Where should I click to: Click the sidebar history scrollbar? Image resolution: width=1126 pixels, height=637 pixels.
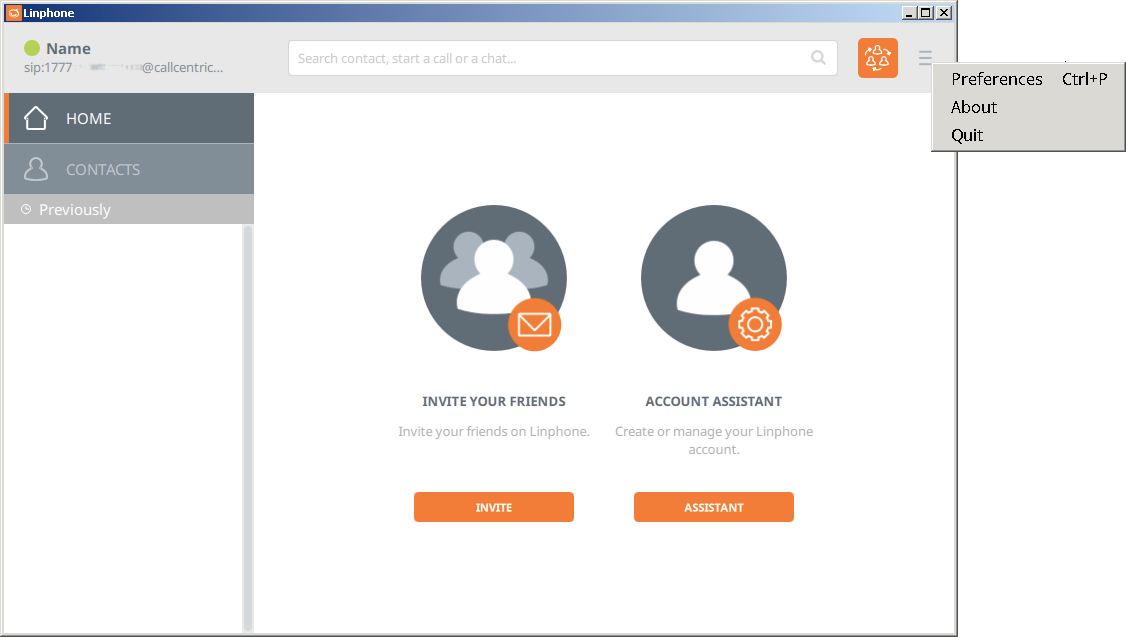[248, 428]
